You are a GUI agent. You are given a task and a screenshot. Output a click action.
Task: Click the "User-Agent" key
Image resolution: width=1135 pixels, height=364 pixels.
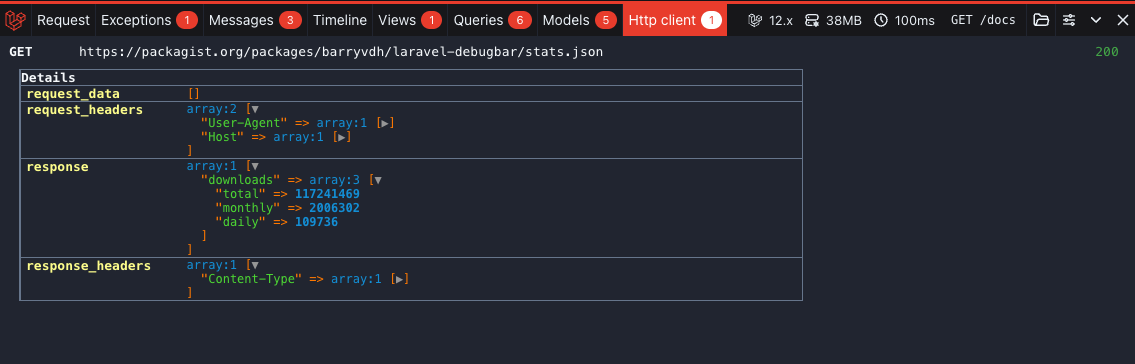(x=244, y=123)
